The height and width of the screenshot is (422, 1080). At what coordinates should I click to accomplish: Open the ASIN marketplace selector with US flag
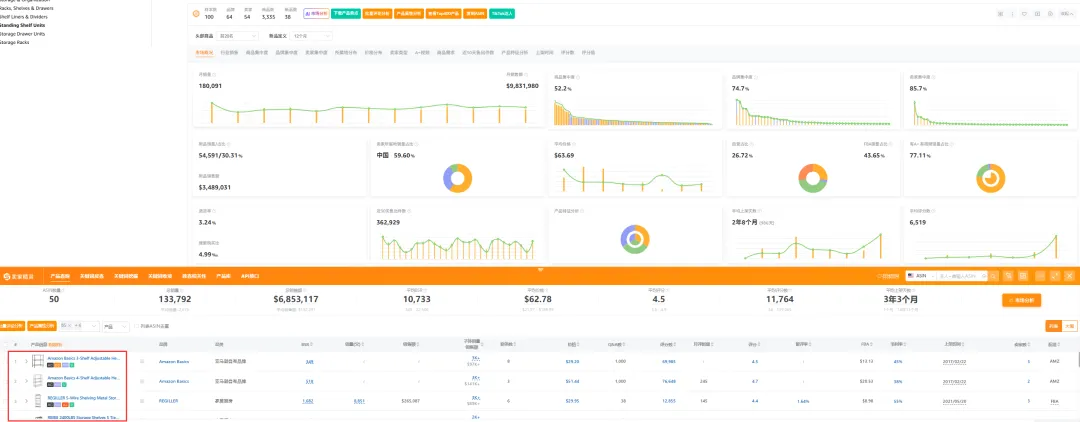[920, 275]
